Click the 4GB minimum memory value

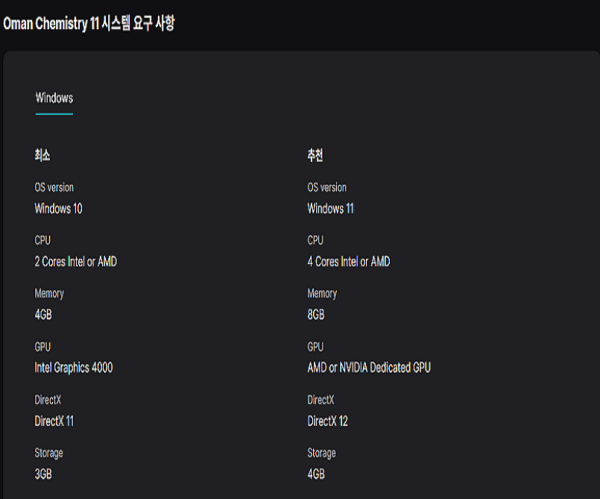(x=45, y=314)
